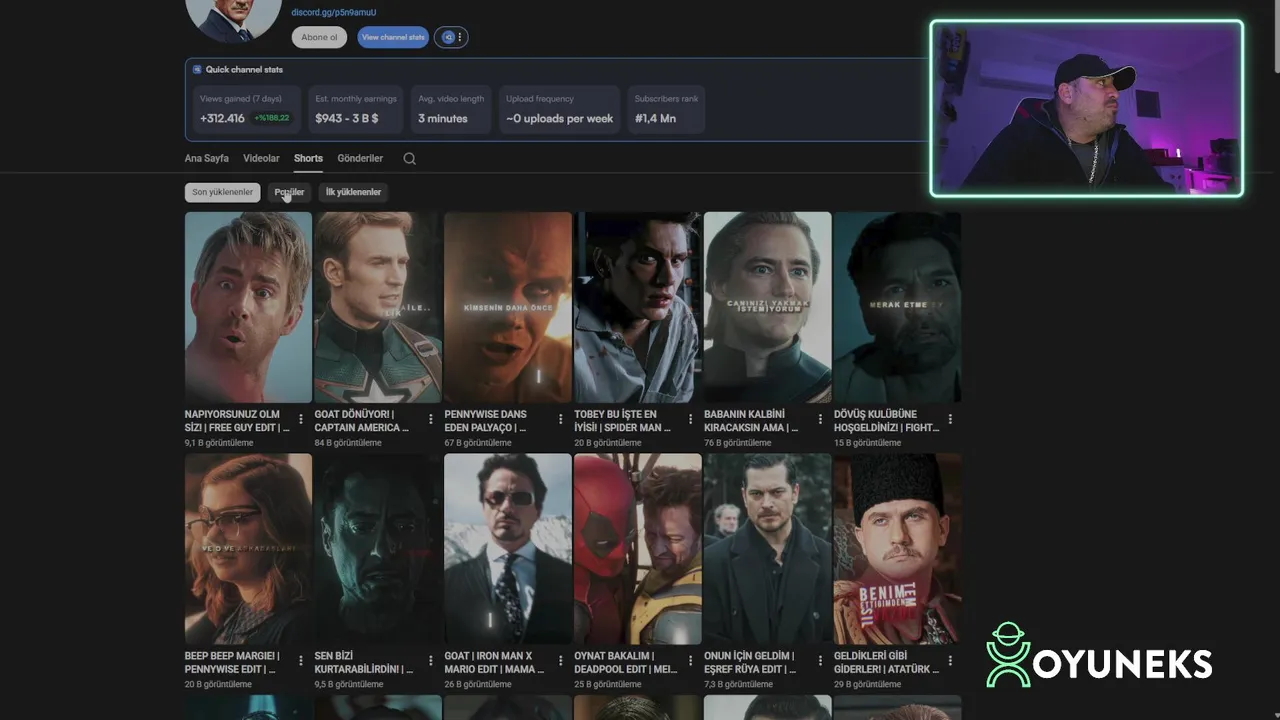Click Upload frequency stat card
The image size is (1280, 720).
click(559, 110)
